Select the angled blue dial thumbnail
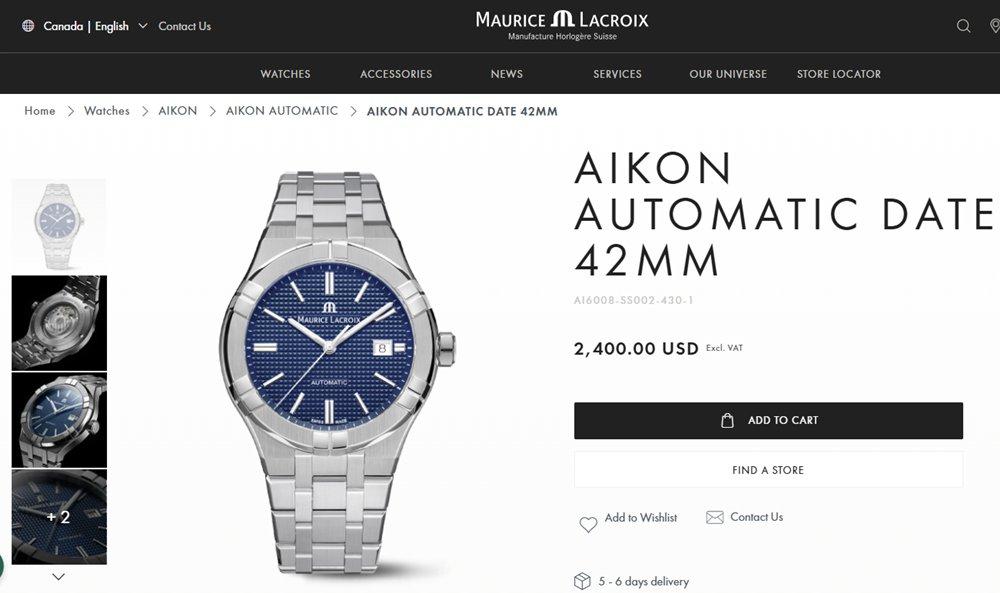 point(59,420)
